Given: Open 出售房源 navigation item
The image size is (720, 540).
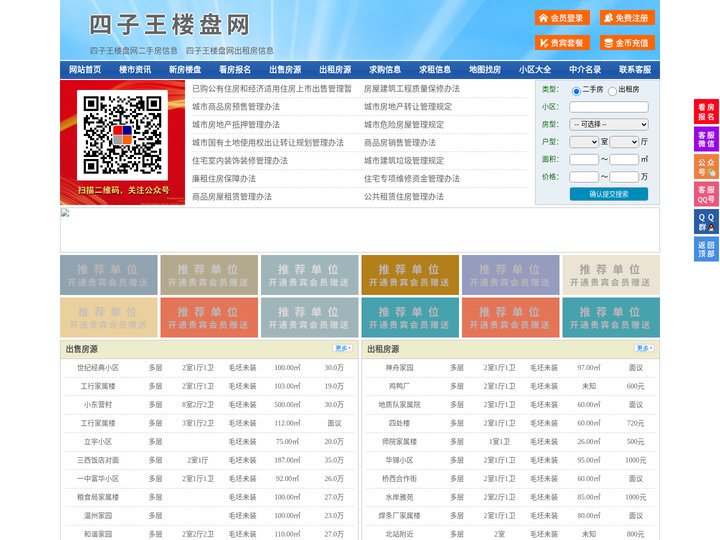Looking at the screenshot, I should tap(285, 70).
